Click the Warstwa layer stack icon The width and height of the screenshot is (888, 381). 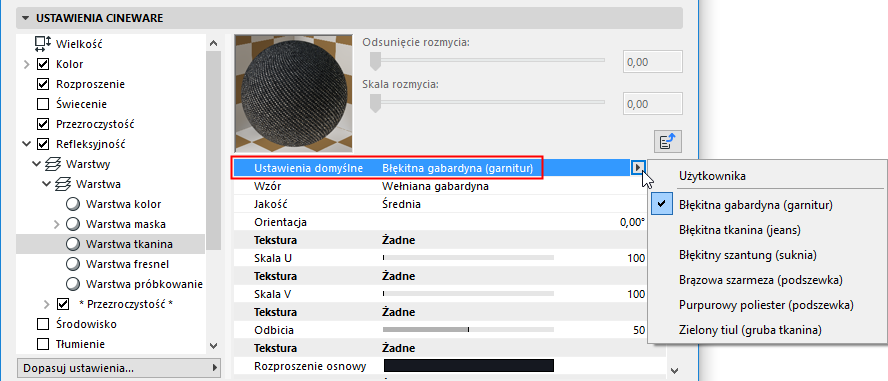pyautogui.click(x=63, y=184)
